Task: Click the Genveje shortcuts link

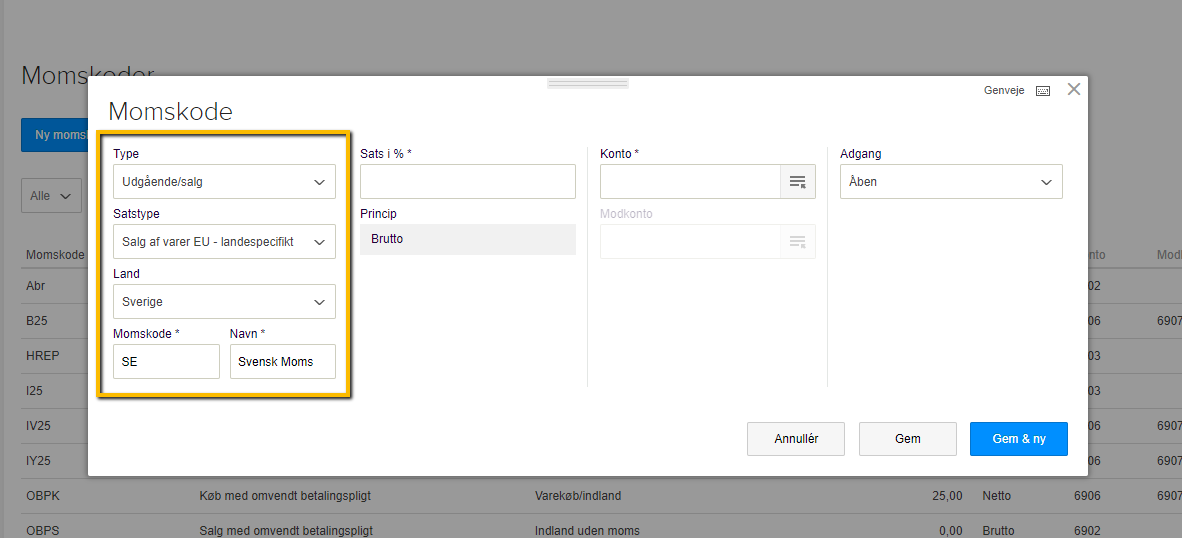Action: tap(1004, 91)
